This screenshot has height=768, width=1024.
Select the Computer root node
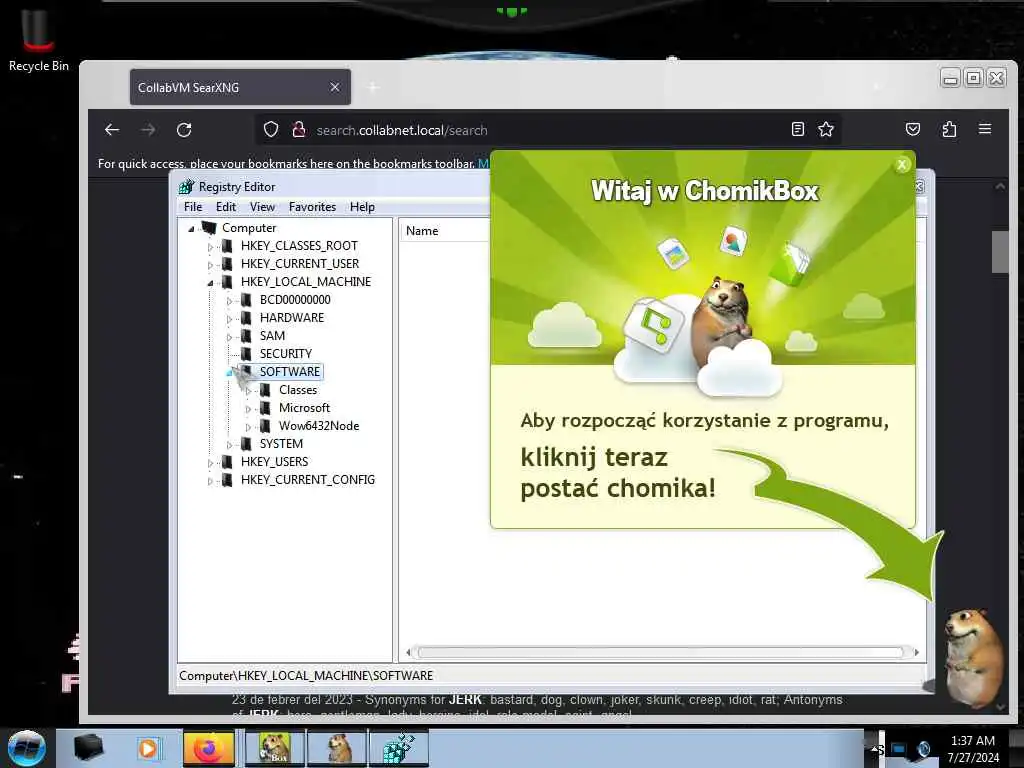249,228
